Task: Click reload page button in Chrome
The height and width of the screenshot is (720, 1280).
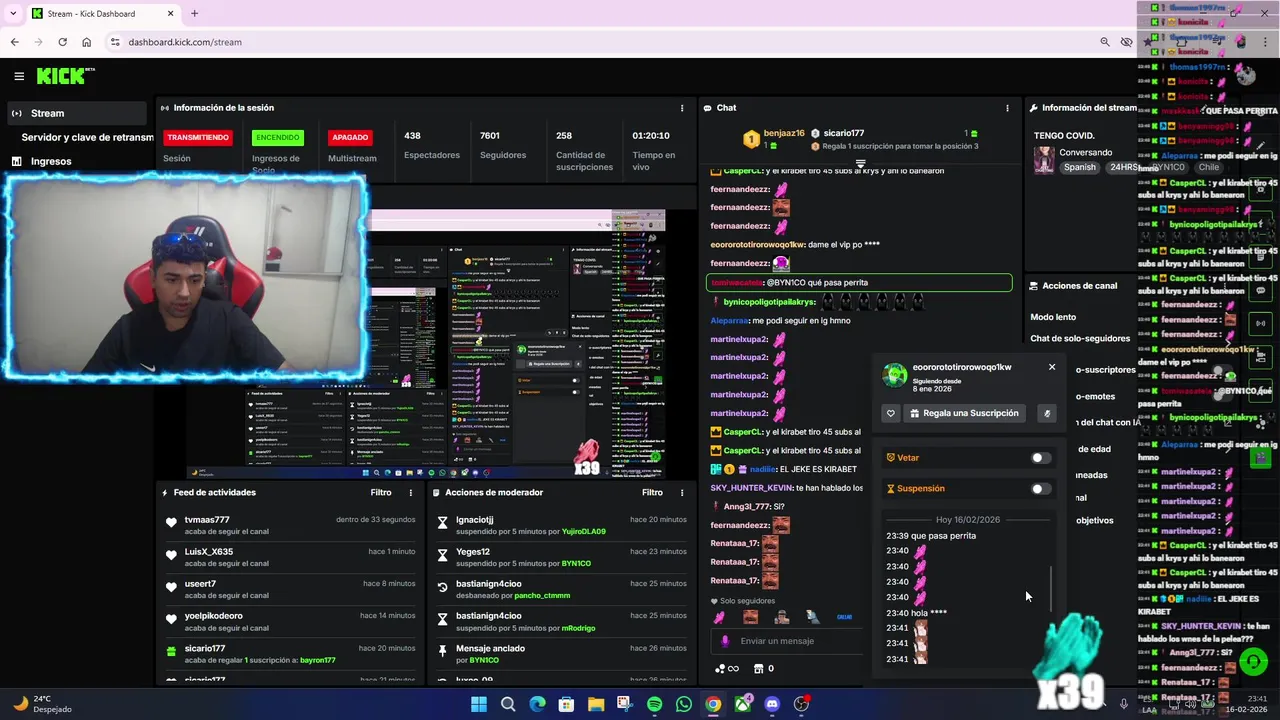Action: (62, 42)
